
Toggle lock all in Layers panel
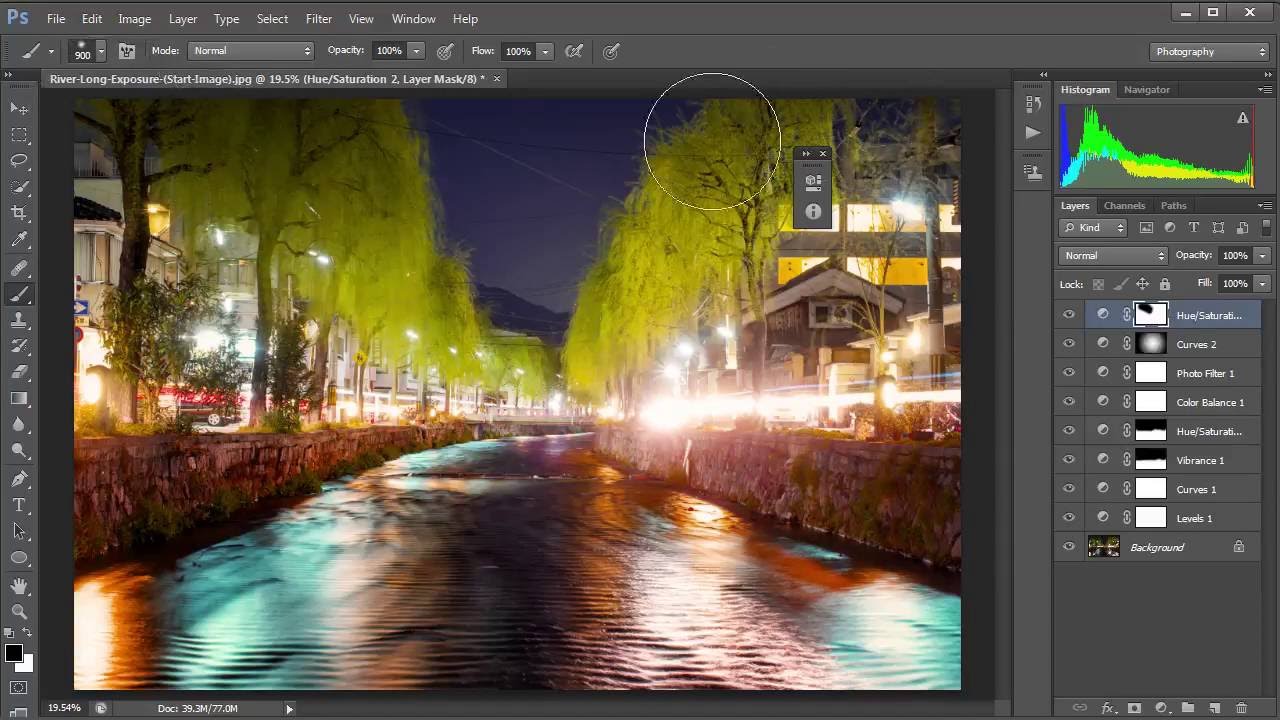point(1164,284)
